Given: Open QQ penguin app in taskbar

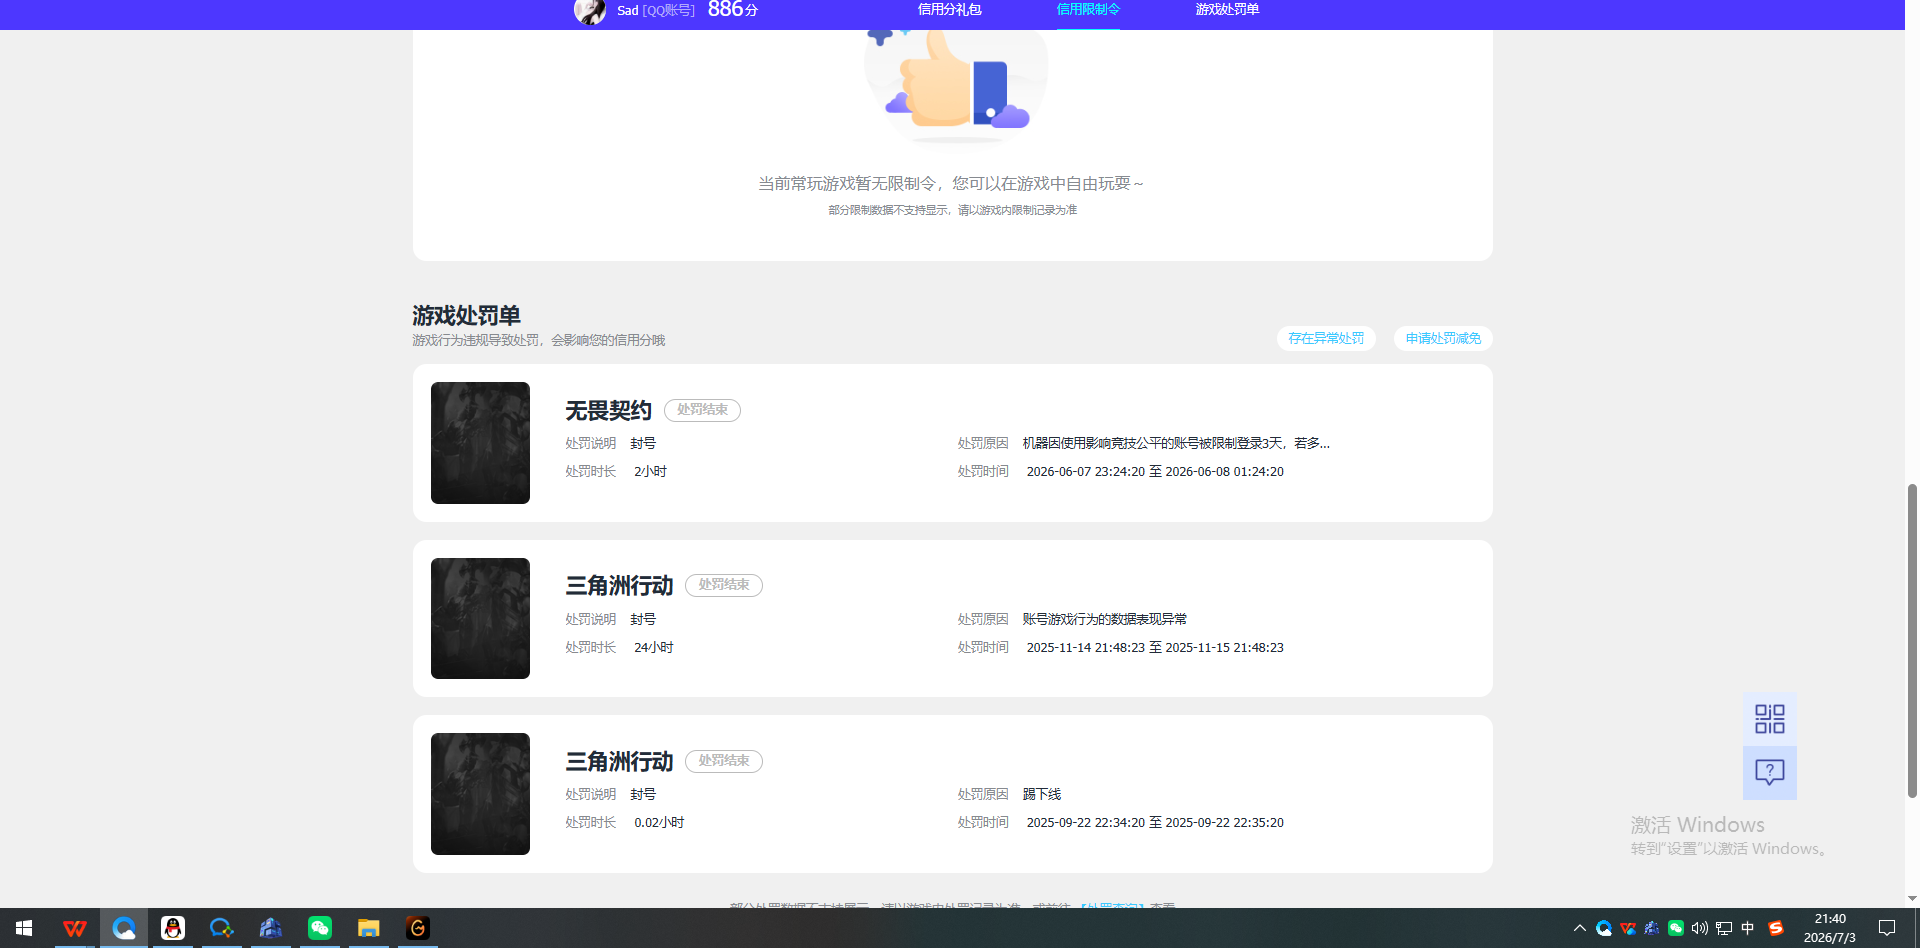Looking at the screenshot, I should tap(173, 928).
